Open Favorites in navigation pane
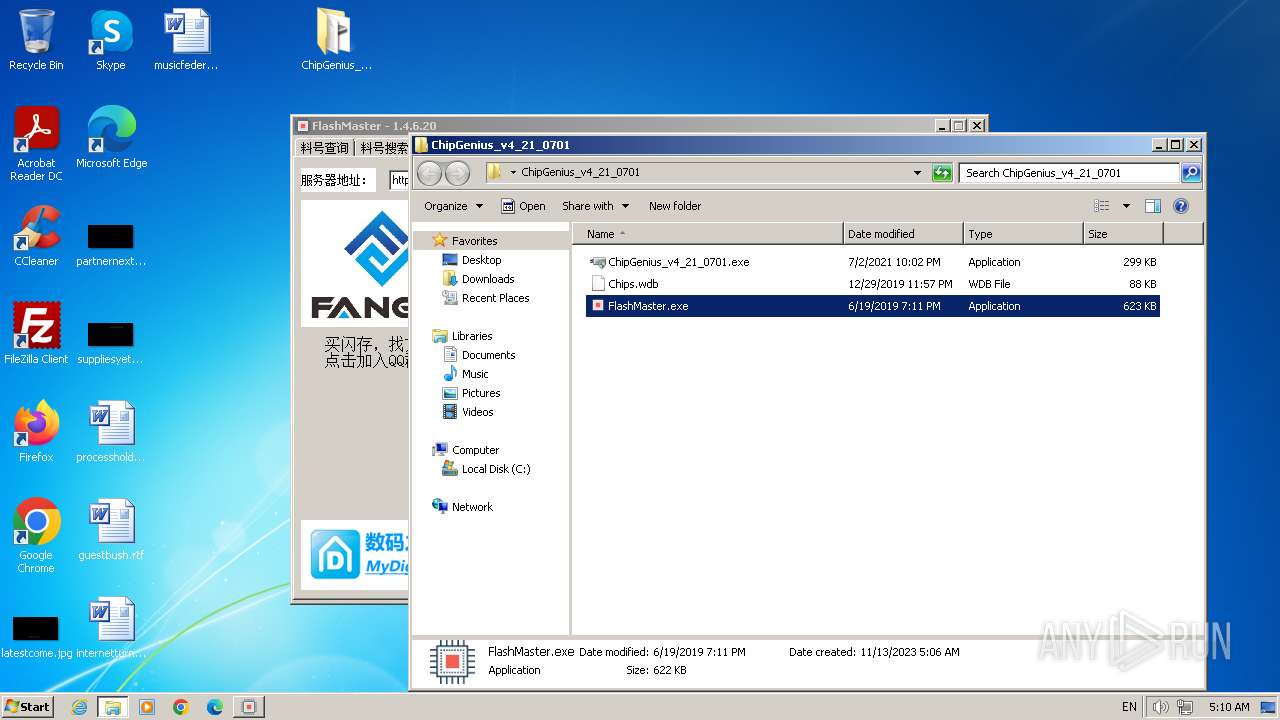 tap(474, 241)
